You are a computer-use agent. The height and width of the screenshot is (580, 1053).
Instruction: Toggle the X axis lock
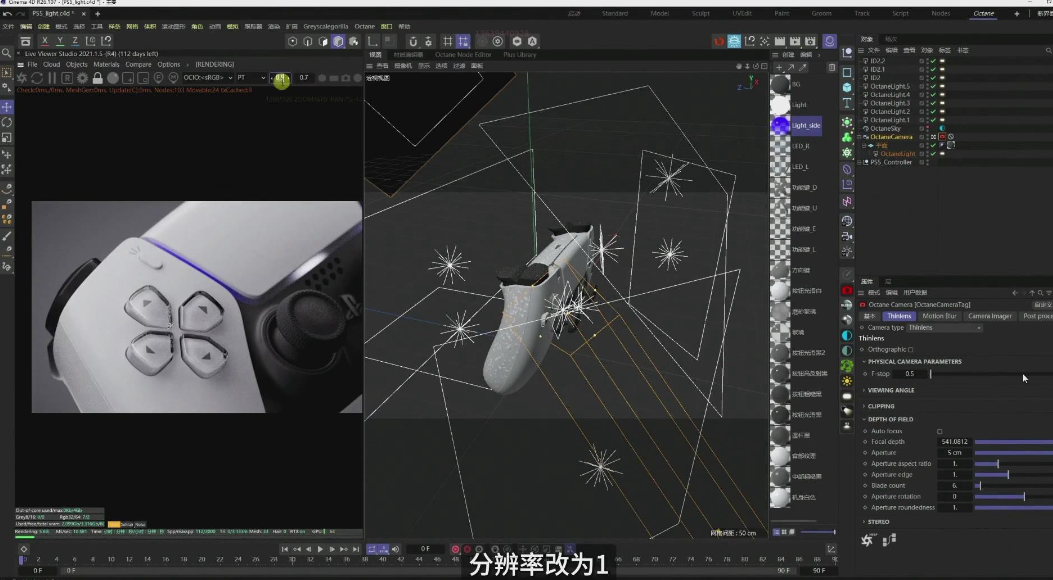tap(45, 41)
